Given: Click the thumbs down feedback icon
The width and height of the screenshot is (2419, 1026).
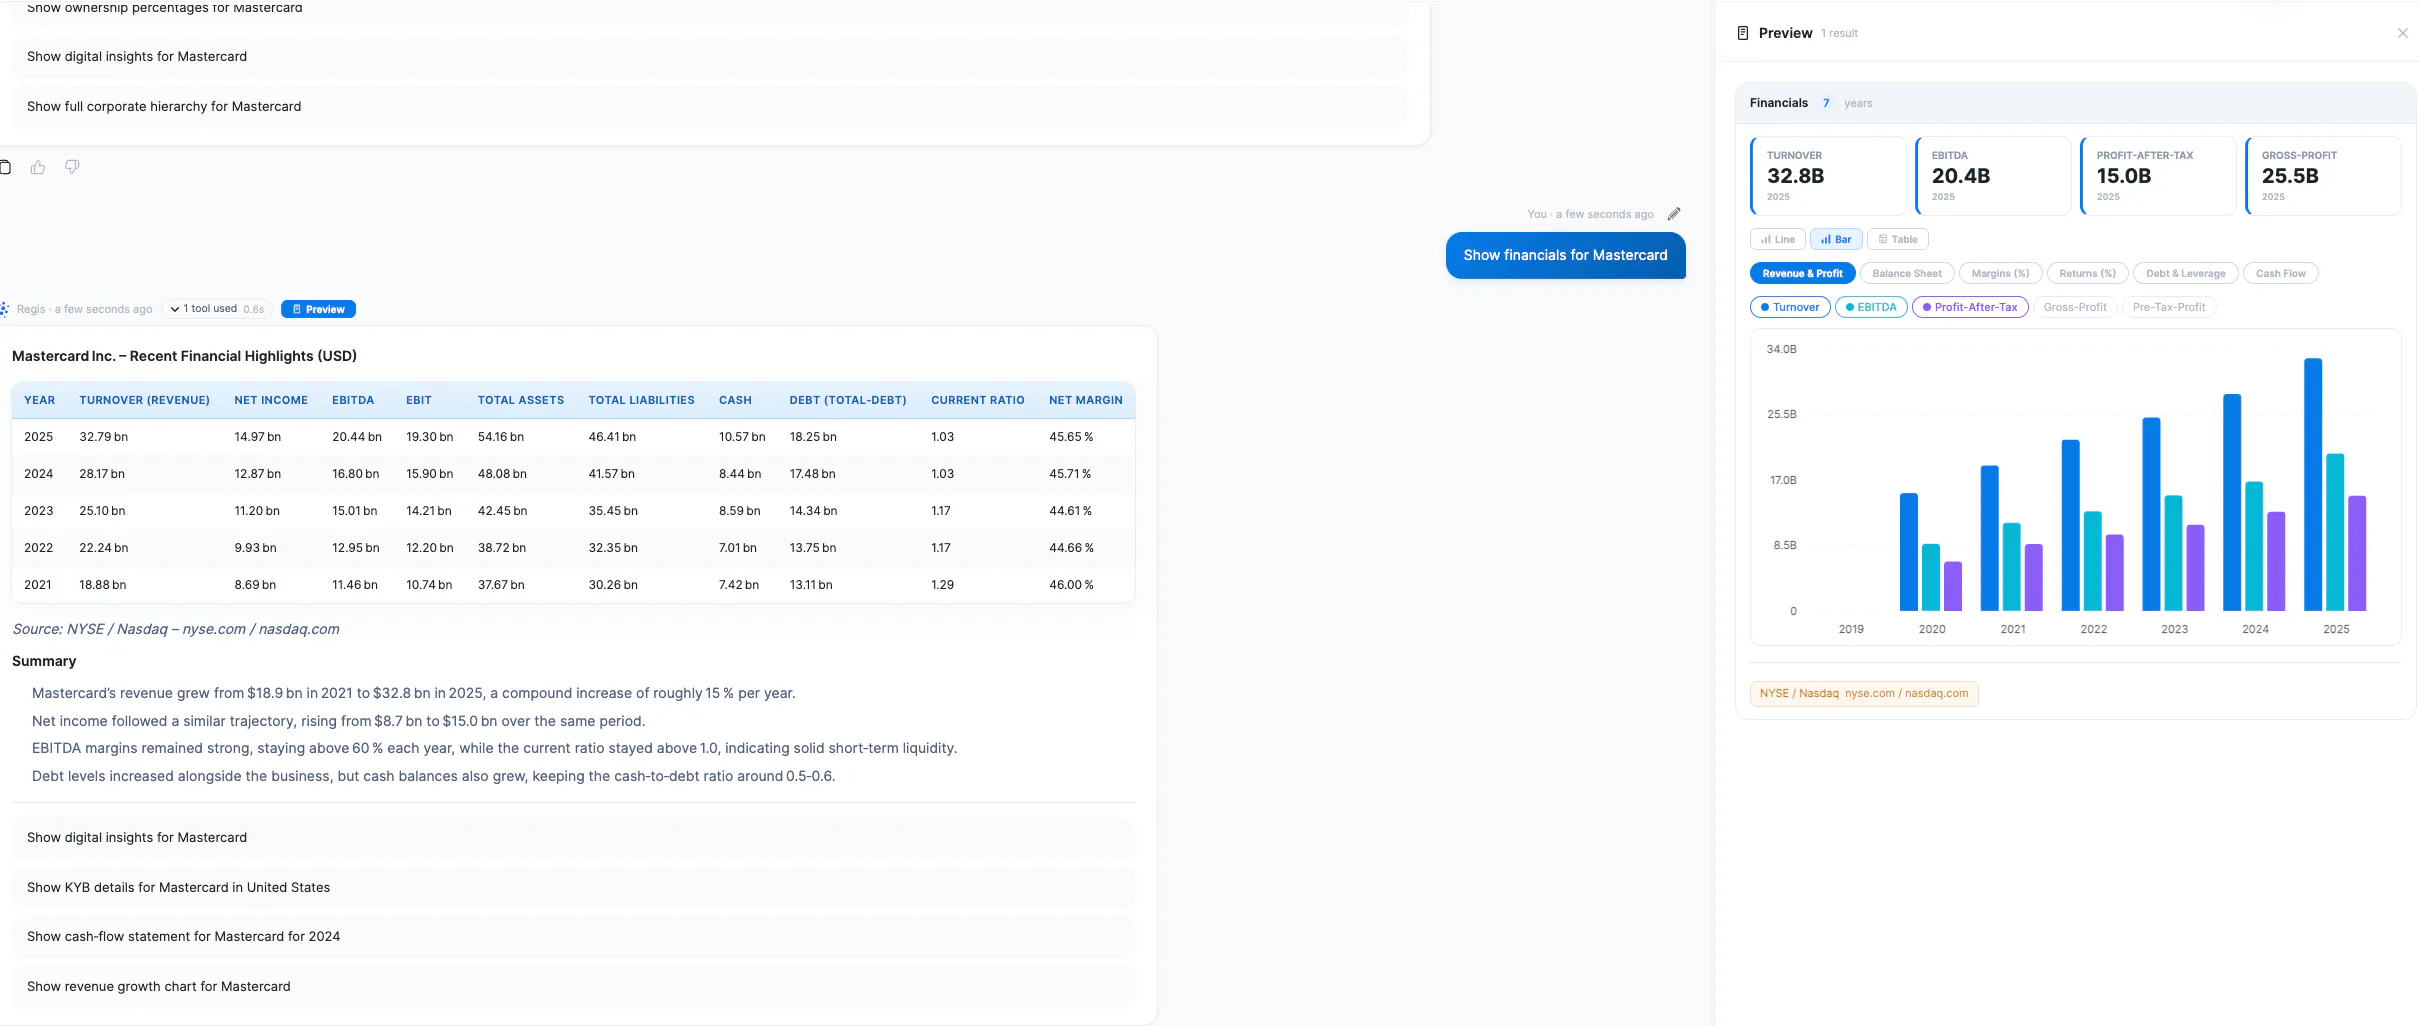Looking at the screenshot, I should point(72,167).
